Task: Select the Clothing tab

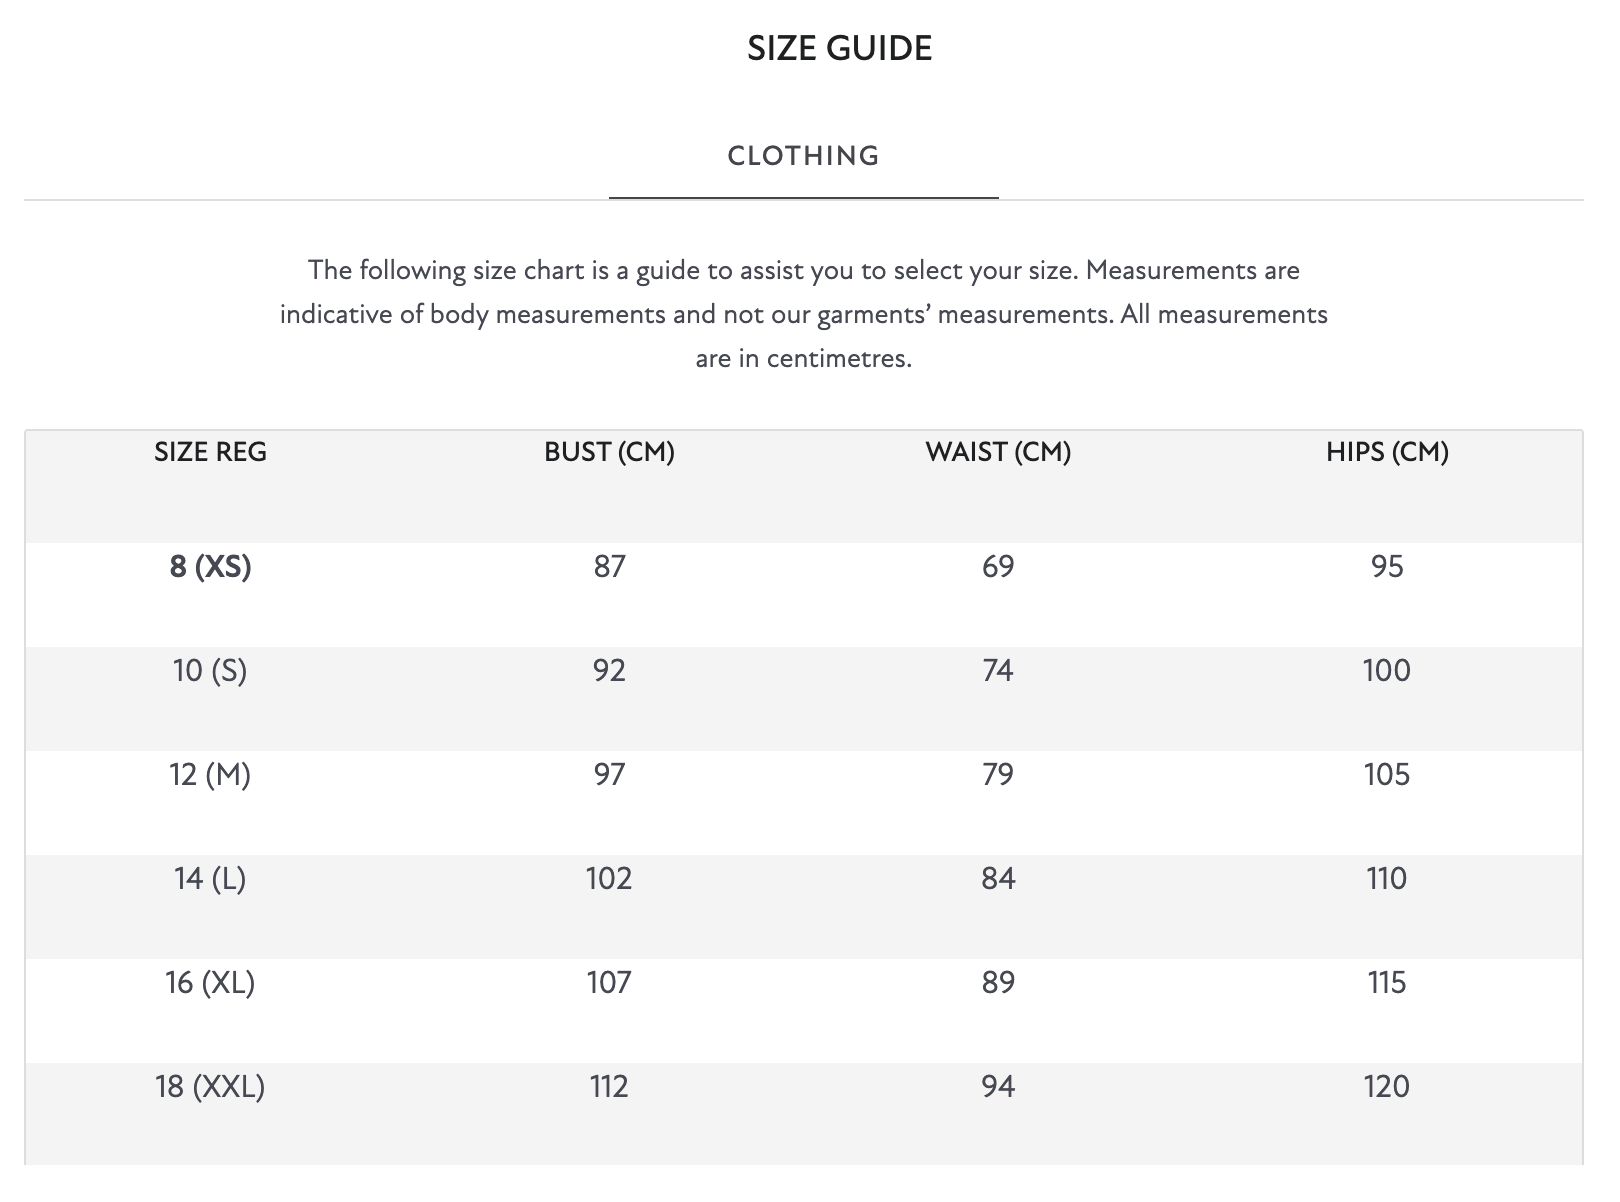Action: pos(803,156)
